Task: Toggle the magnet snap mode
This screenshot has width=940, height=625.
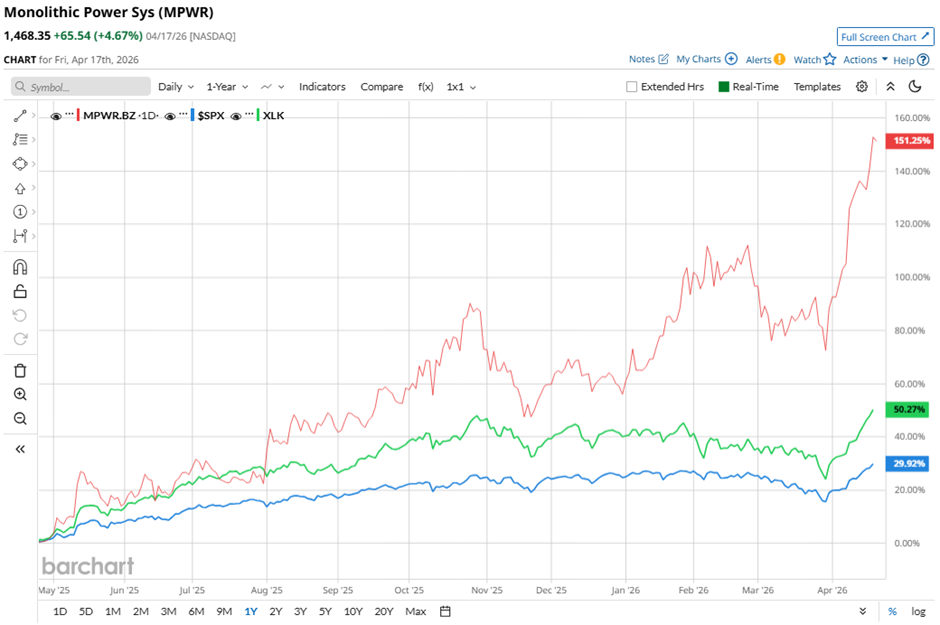Action: (20, 267)
